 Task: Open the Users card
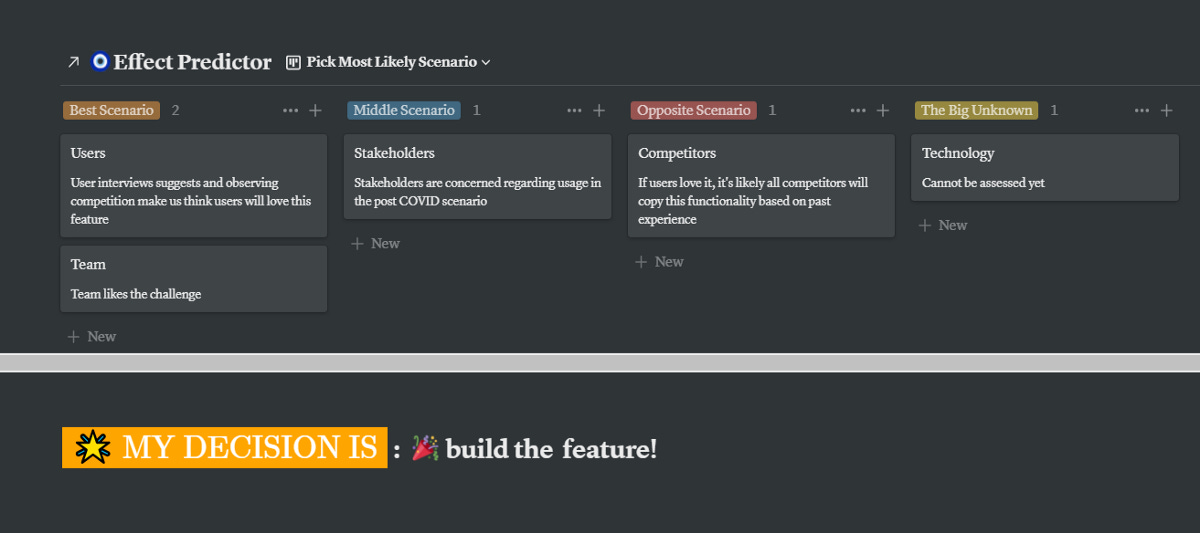click(193, 186)
